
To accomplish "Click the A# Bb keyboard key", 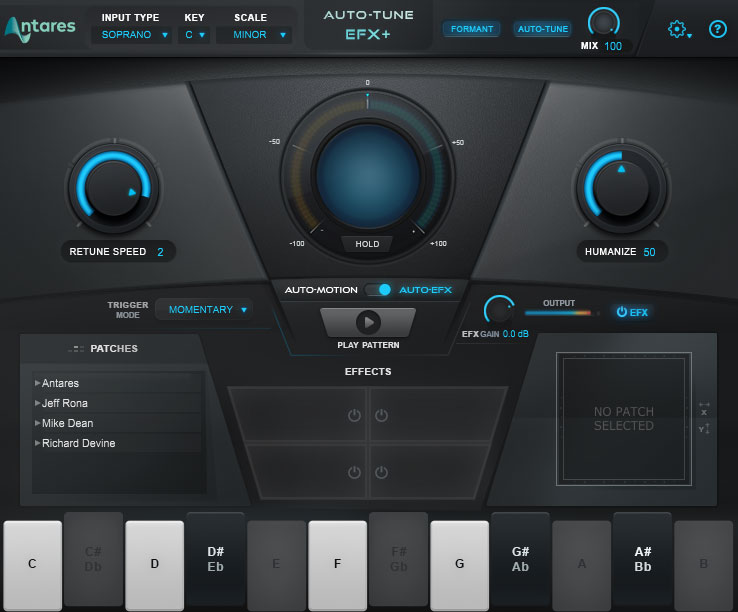I will [x=642, y=559].
